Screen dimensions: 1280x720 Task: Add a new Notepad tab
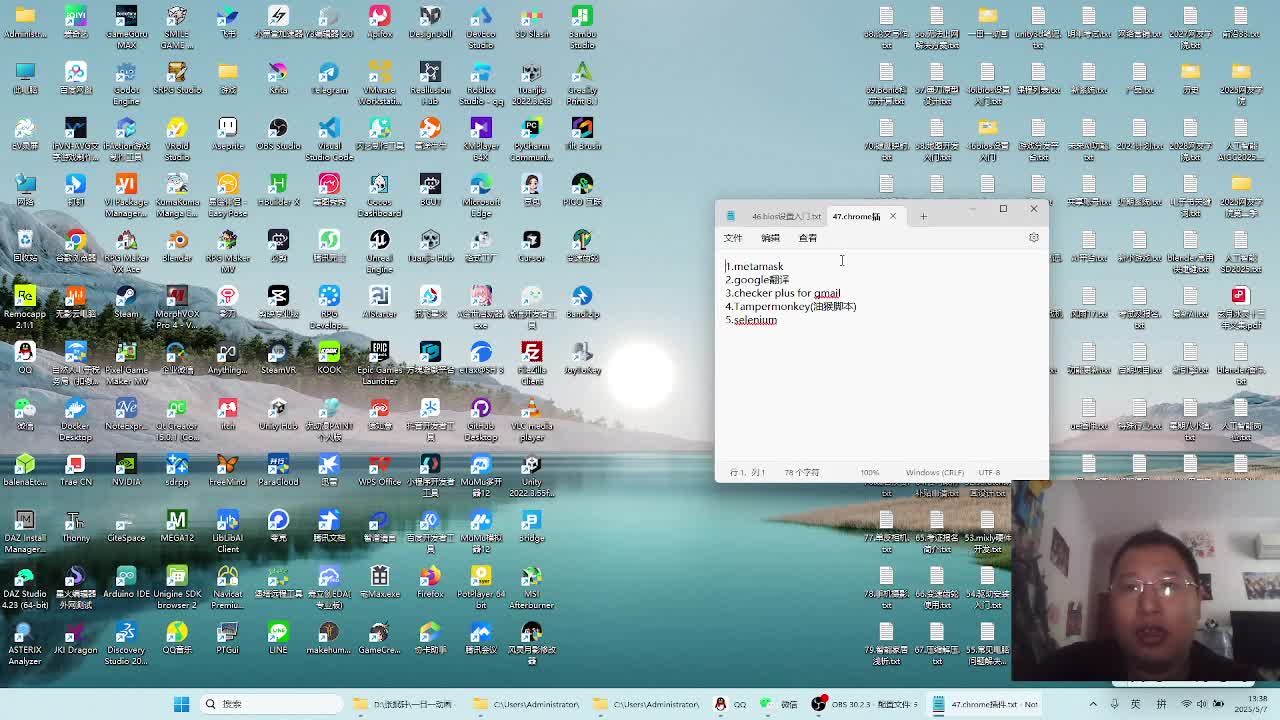923,216
